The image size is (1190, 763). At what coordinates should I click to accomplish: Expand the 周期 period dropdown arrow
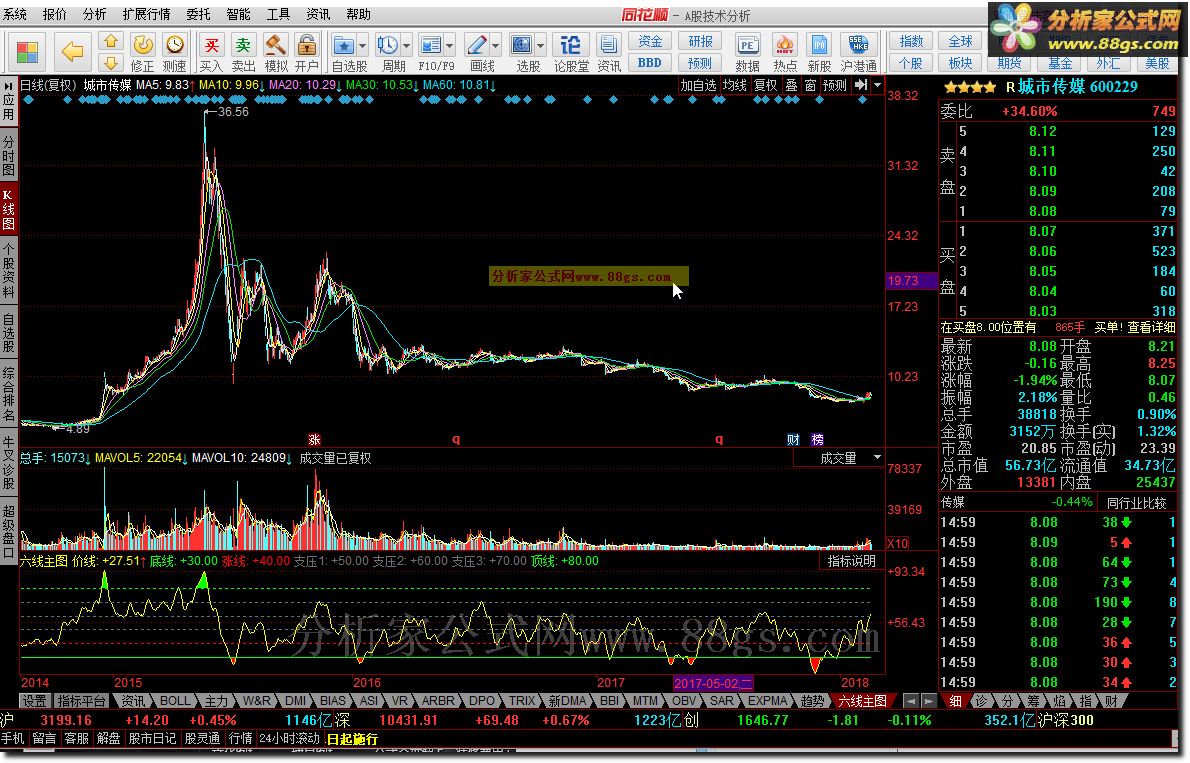click(x=407, y=46)
